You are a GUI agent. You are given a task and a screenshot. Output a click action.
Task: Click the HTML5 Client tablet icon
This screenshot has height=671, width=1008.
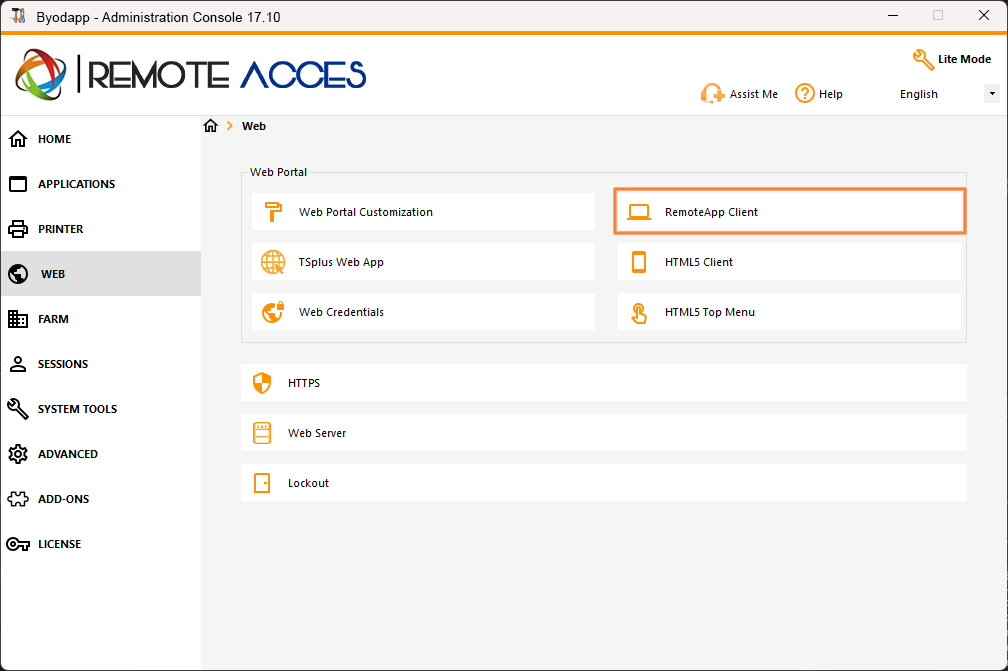tap(639, 262)
